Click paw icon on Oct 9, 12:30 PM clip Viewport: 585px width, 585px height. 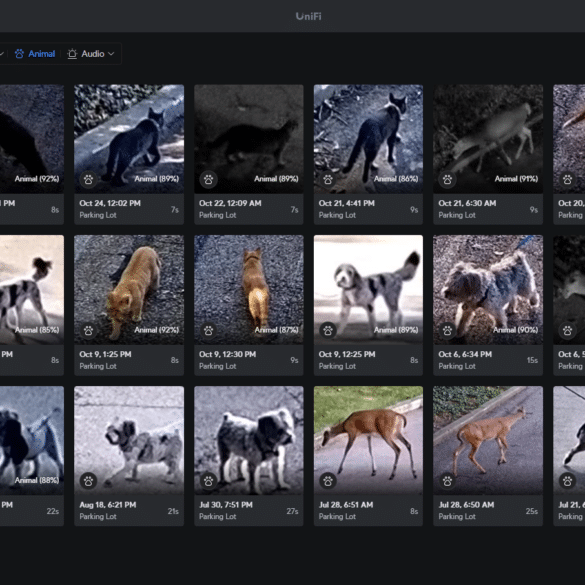click(x=208, y=330)
